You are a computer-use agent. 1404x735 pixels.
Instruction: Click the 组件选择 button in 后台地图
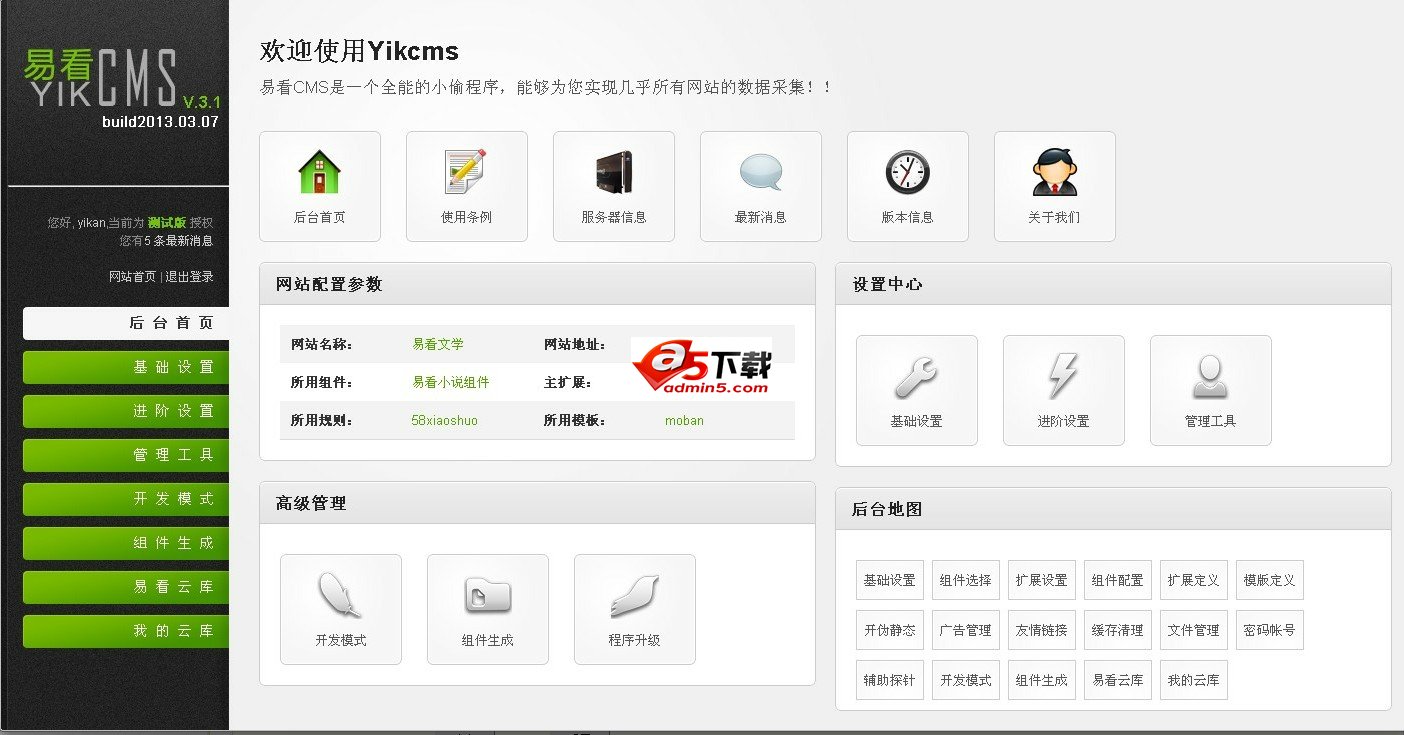click(x=966, y=580)
